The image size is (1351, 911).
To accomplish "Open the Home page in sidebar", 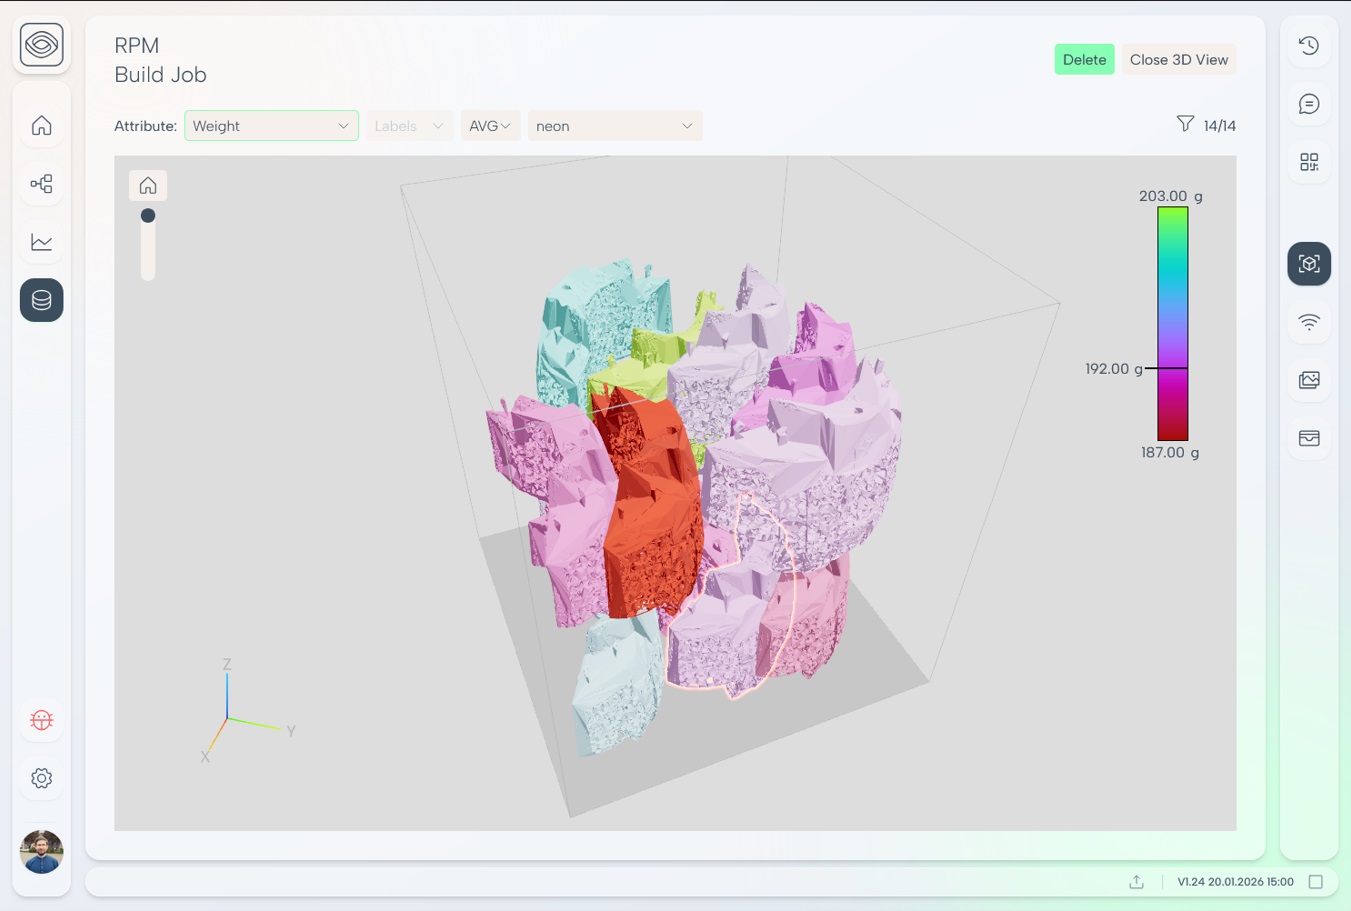I will click(x=41, y=126).
